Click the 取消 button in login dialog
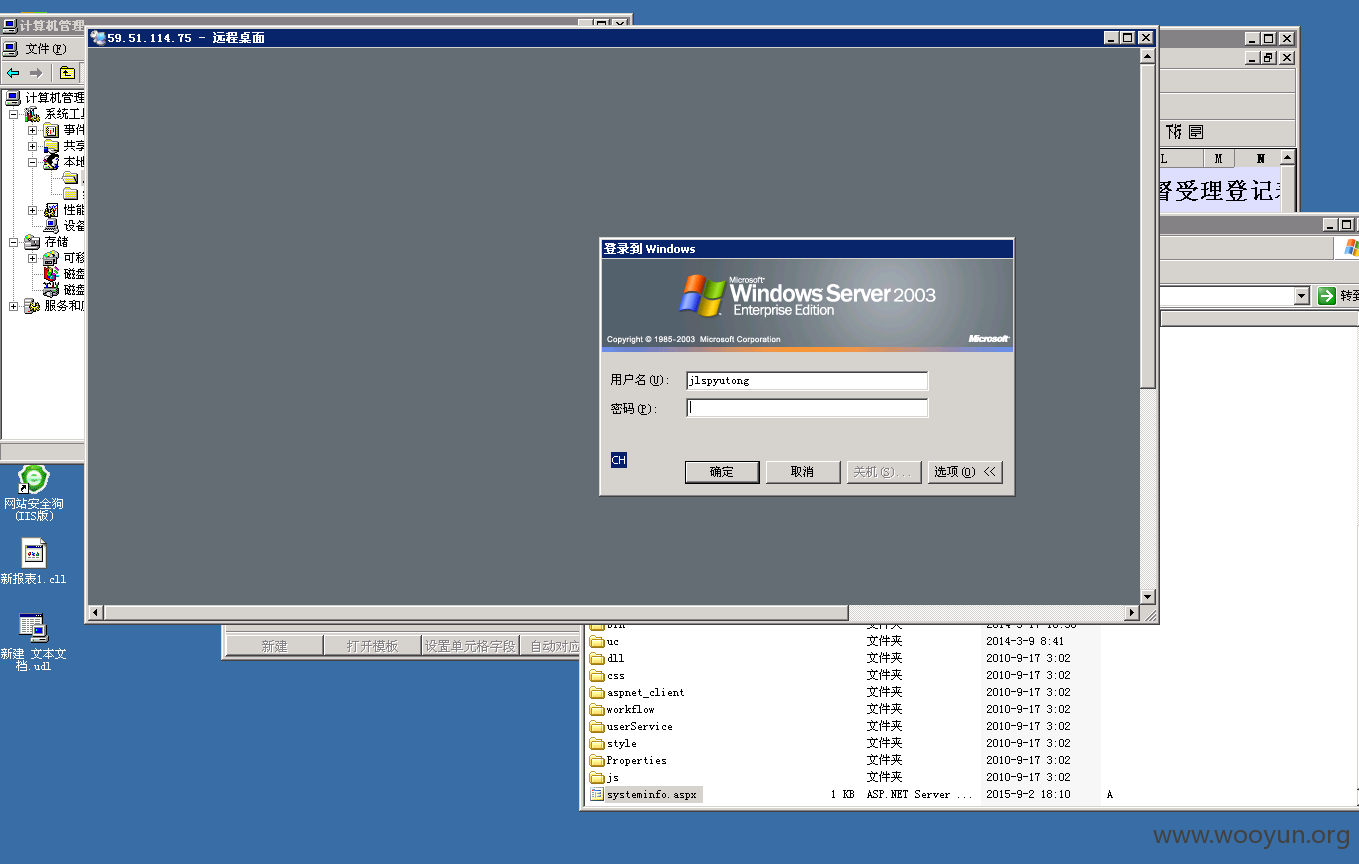The image size is (1359, 864). pos(802,472)
